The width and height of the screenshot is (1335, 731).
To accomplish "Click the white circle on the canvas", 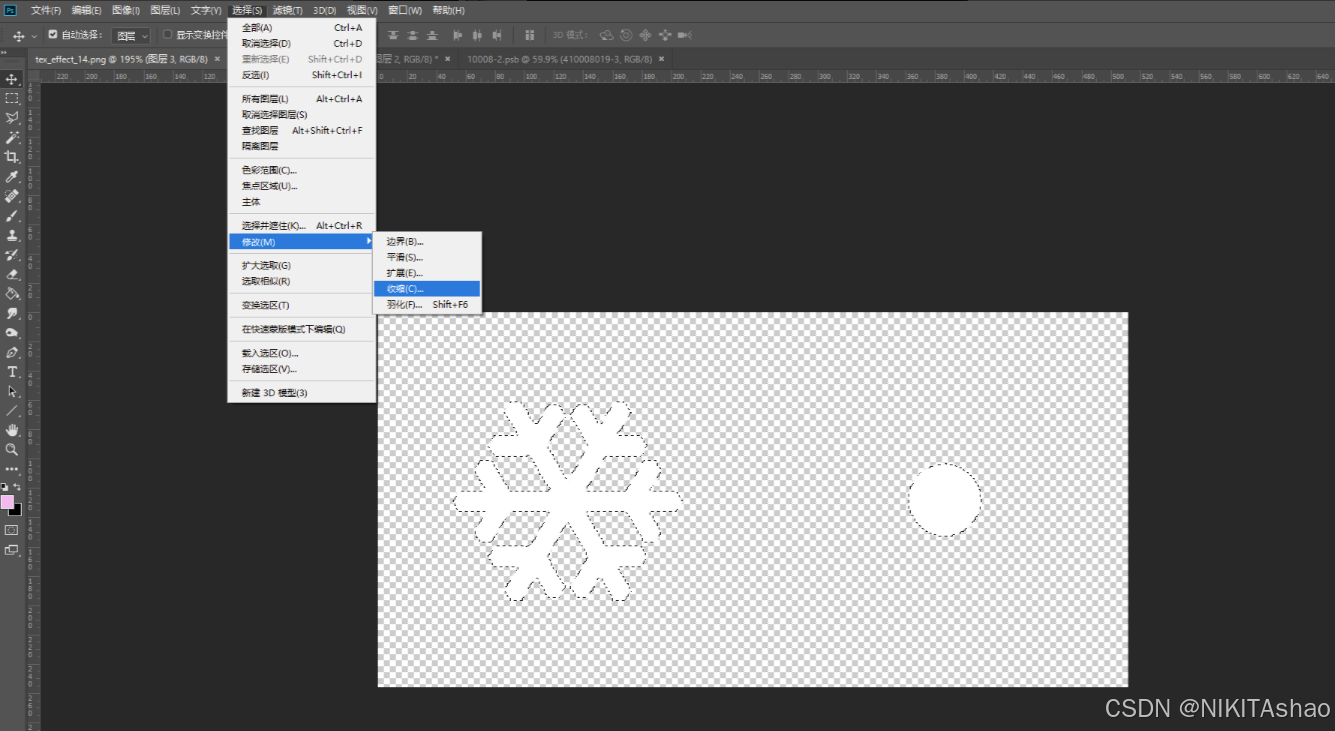I will click(x=944, y=500).
